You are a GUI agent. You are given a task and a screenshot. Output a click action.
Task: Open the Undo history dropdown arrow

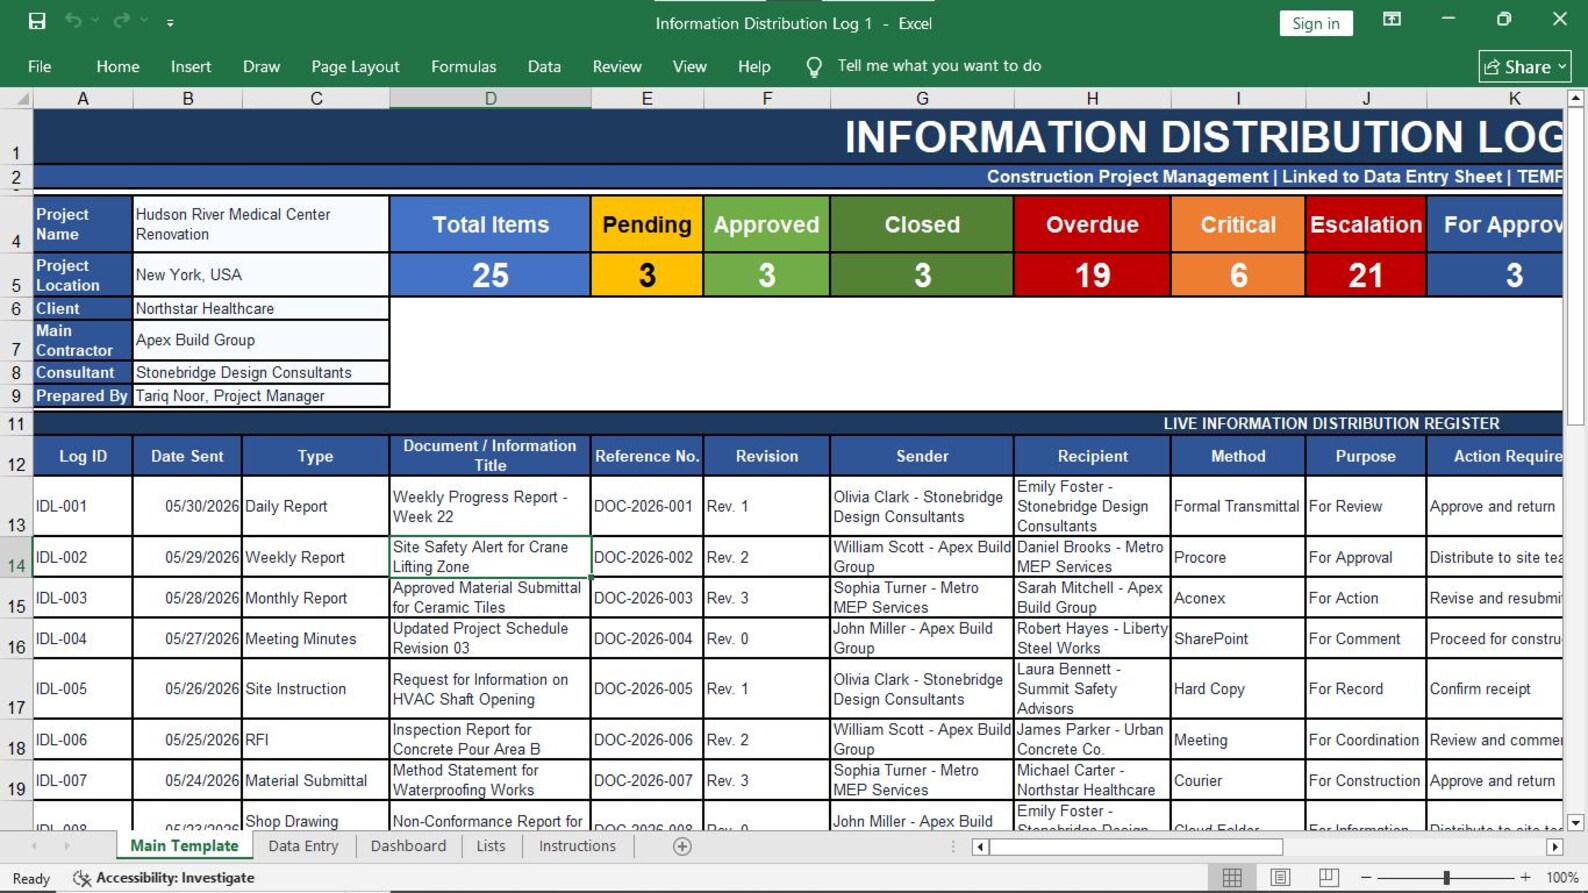coord(95,21)
